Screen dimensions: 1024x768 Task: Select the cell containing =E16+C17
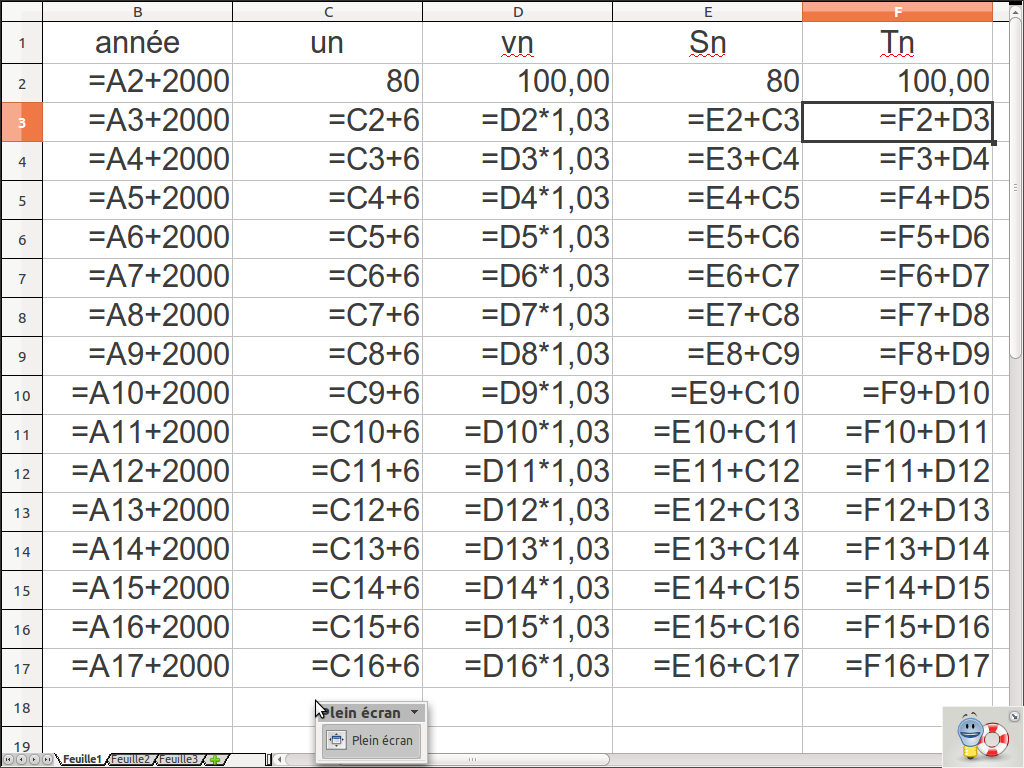pos(707,666)
